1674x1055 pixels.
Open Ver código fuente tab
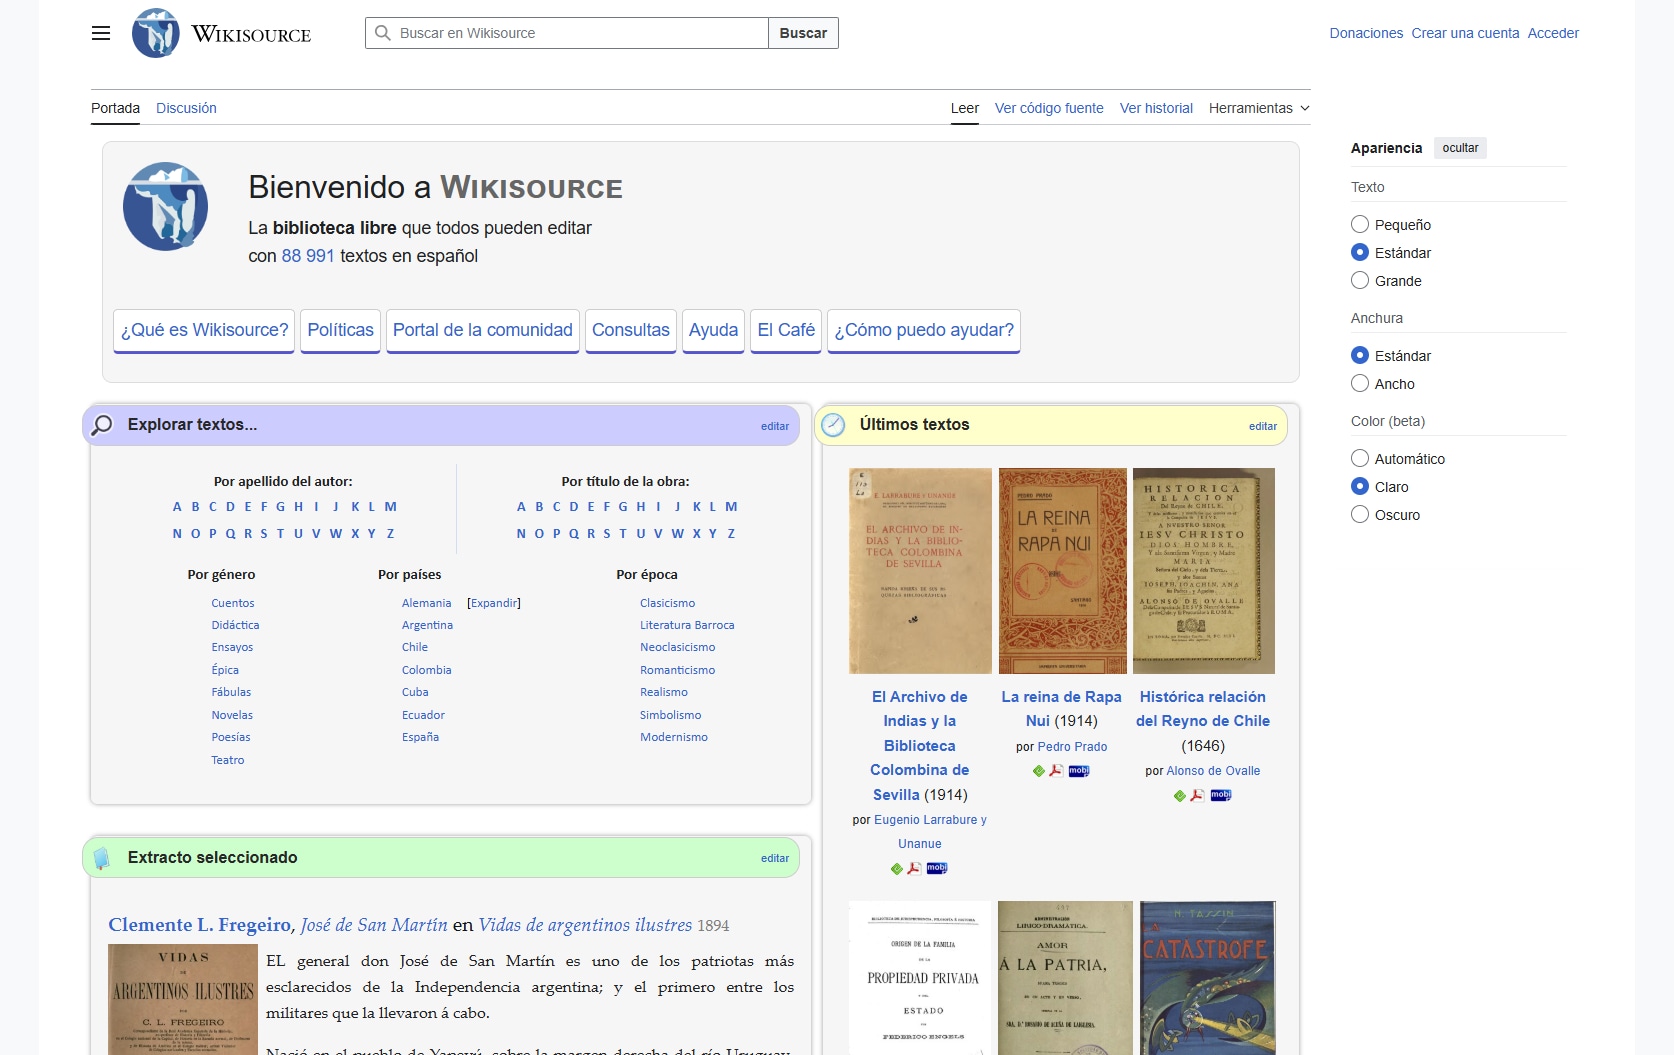[1049, 108]
